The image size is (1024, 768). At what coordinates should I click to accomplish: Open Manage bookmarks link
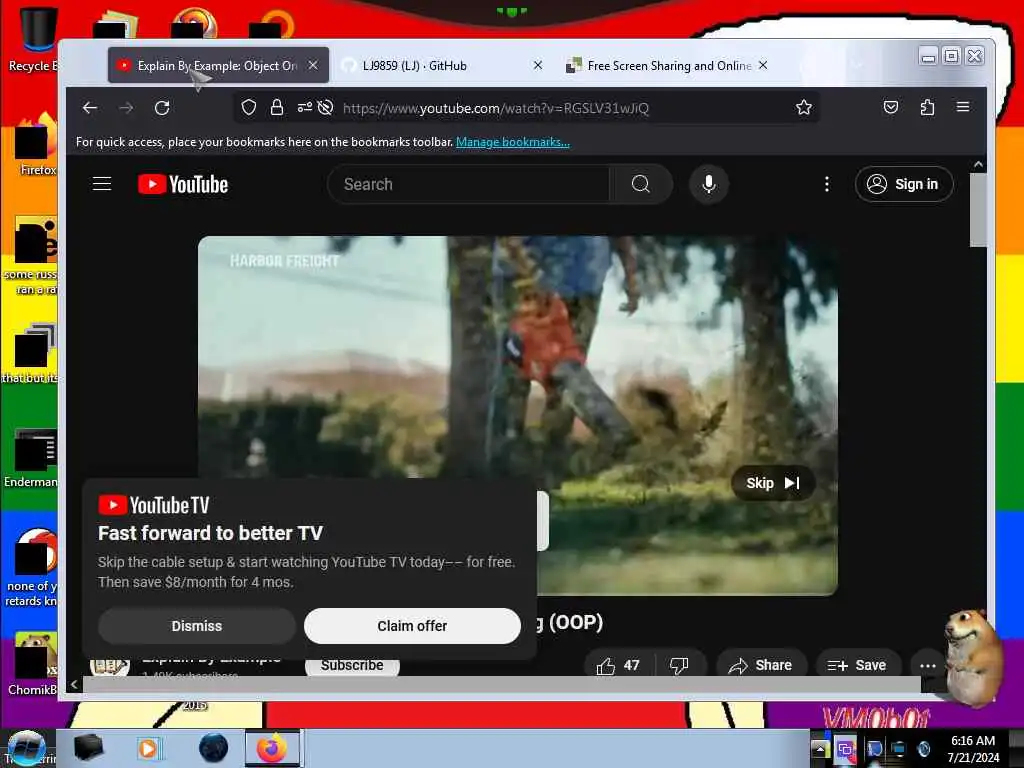[513, 142]
